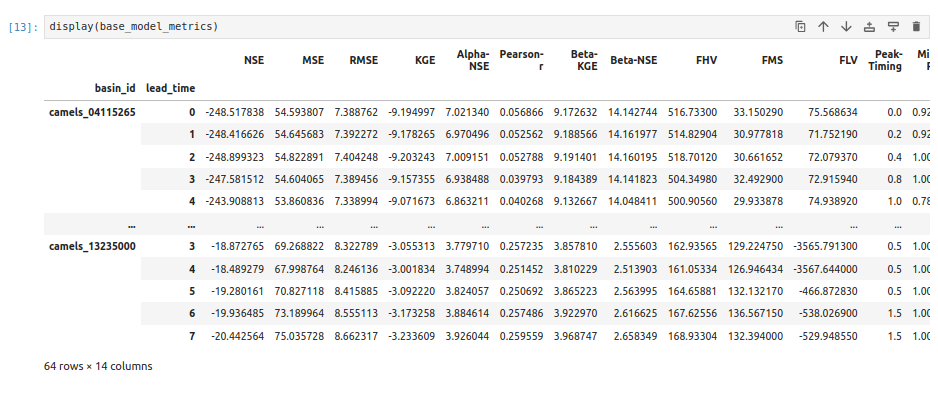Click the FMS column header
The image size is (938, 398).
tap(772, 60)
